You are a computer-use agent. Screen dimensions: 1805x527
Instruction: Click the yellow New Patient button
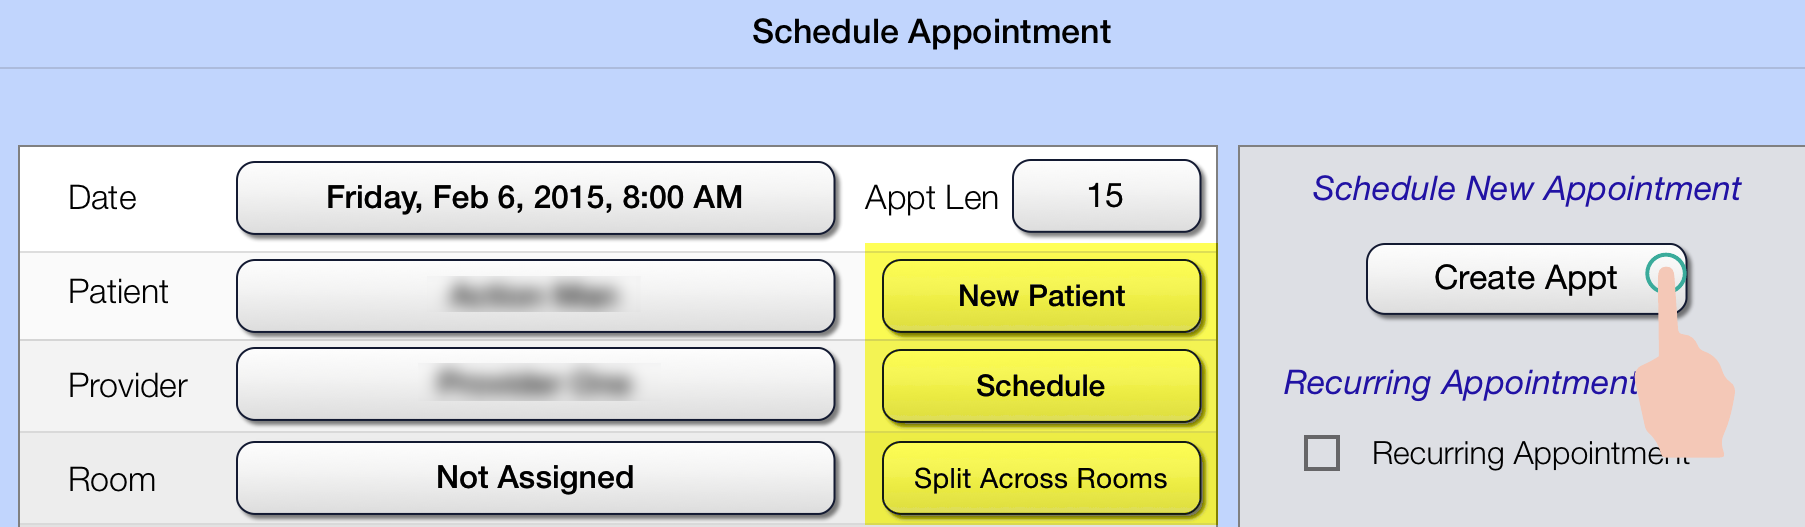coord(1041,296)
